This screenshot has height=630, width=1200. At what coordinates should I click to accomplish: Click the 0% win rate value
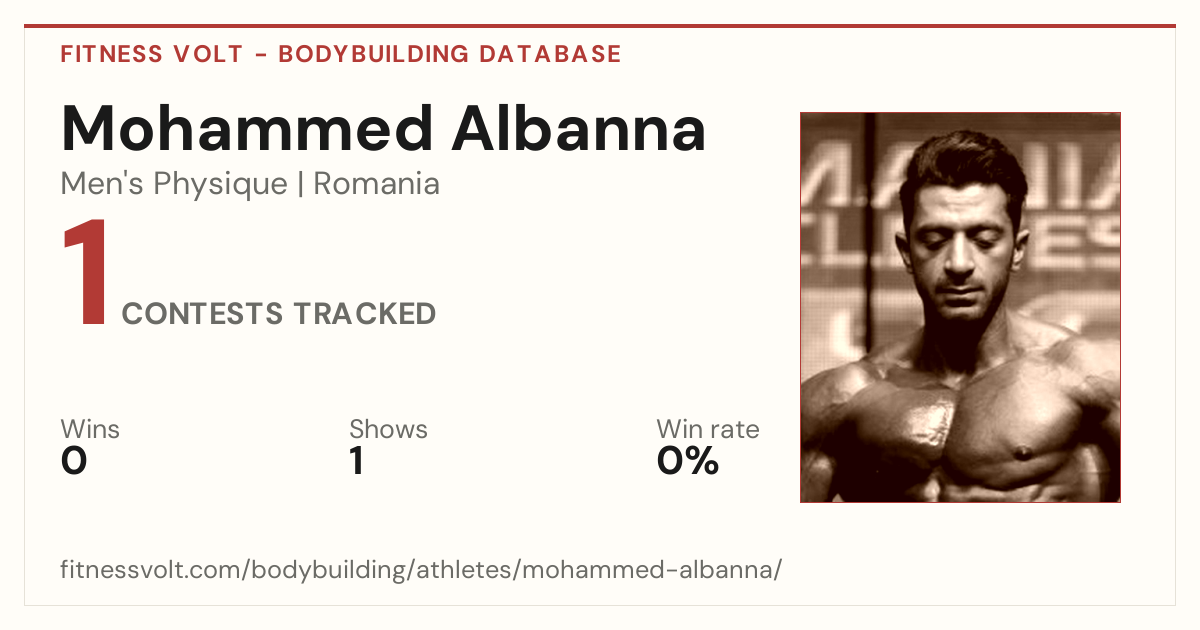[x=688, y=461]
